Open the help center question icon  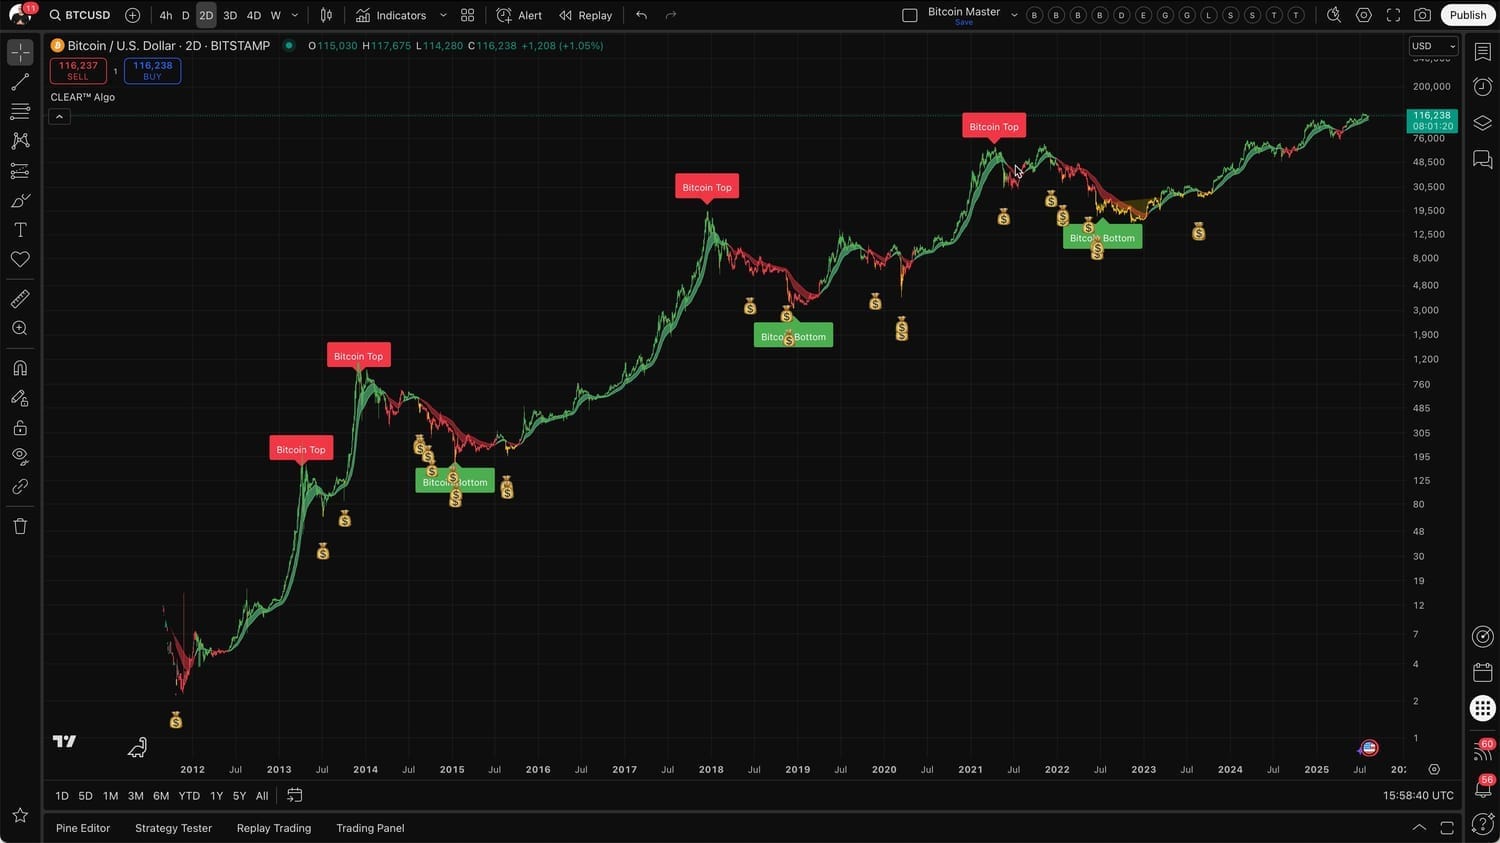pyautogui.click(x=1483, y=824)
